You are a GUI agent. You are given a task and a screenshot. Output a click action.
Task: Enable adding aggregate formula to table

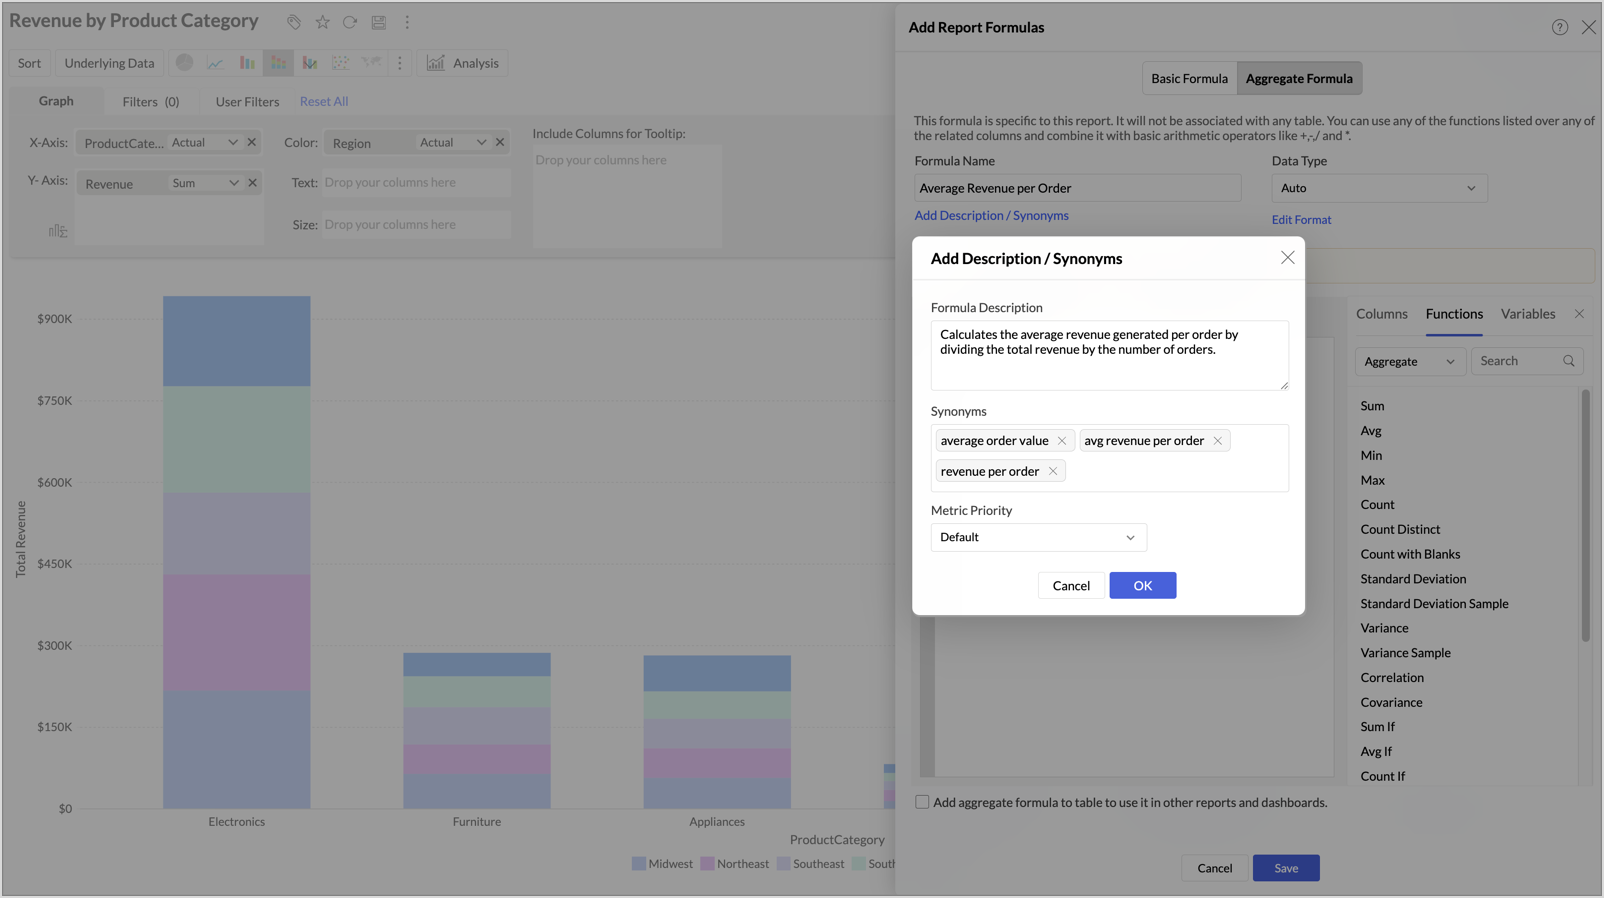click(x=922, y=802)
